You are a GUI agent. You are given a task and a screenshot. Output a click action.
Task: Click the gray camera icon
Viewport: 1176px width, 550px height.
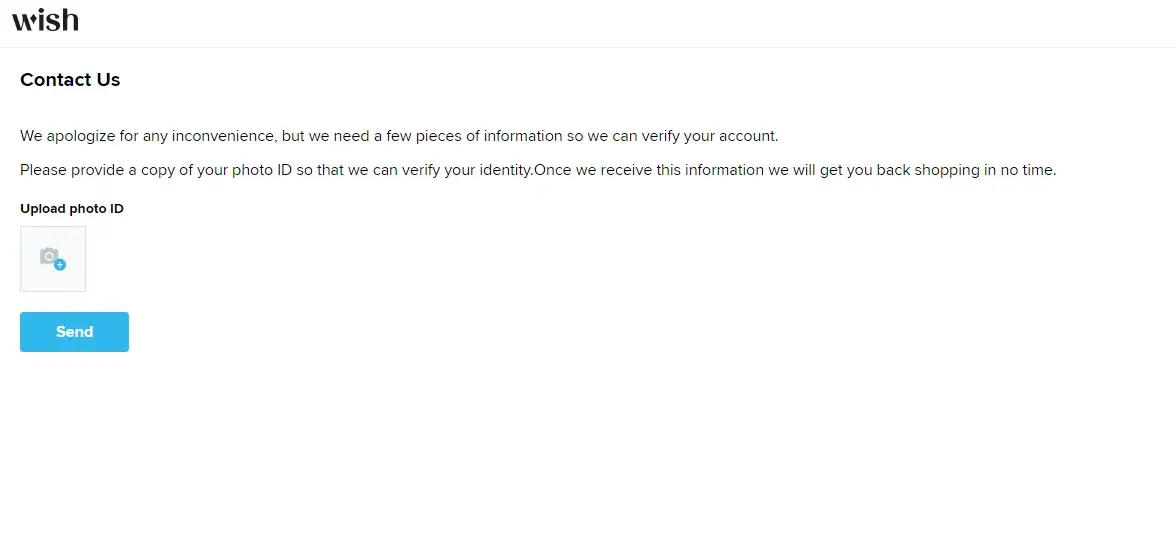click(49, 257)
